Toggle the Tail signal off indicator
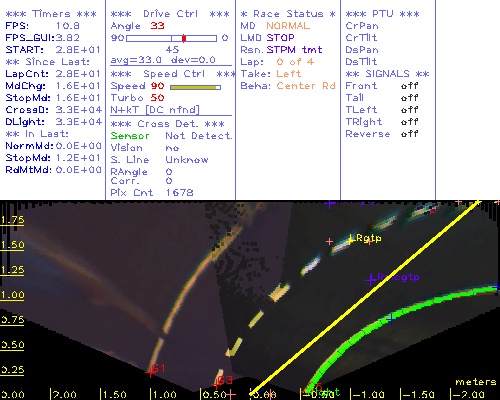Image resolution: width=500 pixels, height=400 pixels. click(409, 98)
